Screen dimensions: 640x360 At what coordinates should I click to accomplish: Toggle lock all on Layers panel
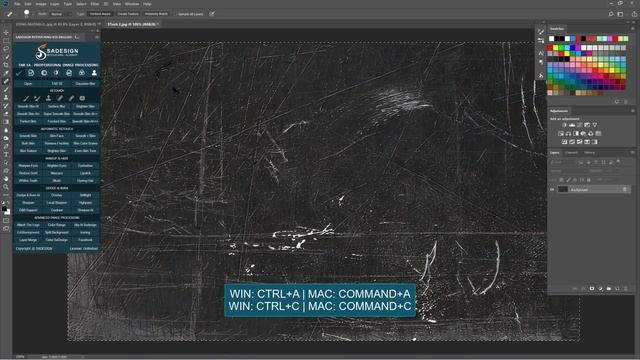click(x=589, y=180)
